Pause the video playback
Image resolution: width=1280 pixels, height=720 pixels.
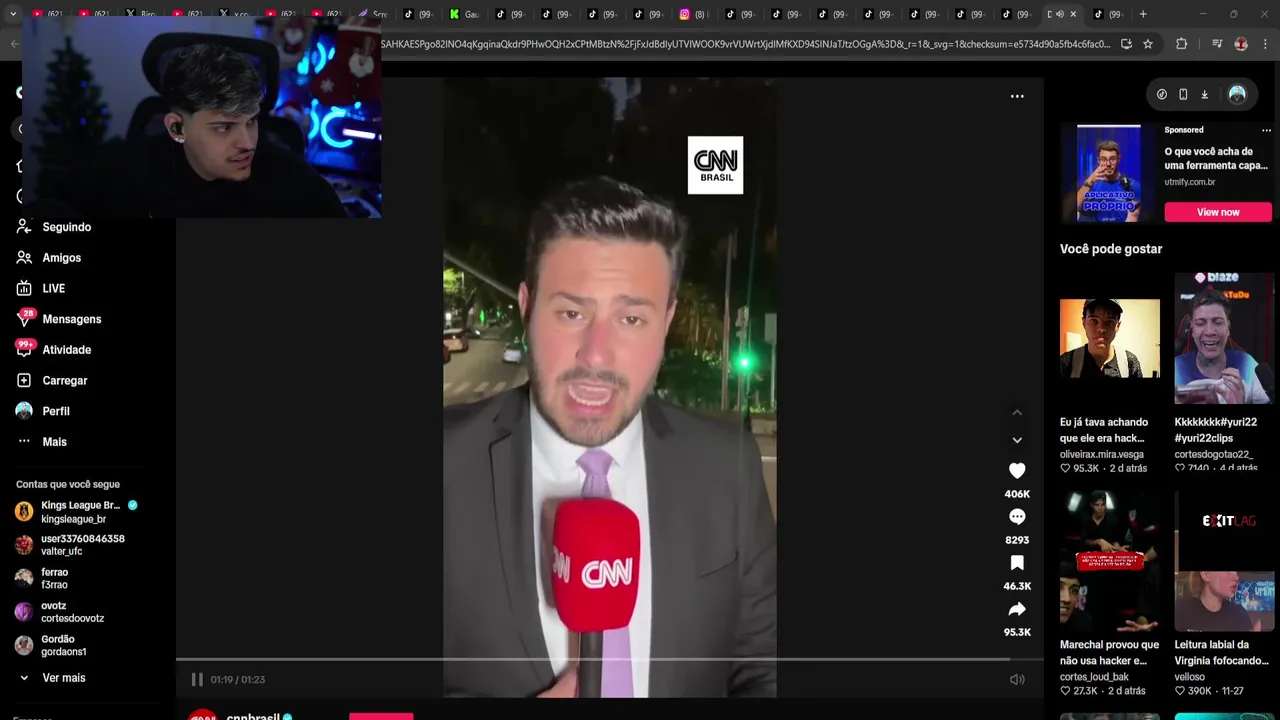pyautogui.click(x=197, y=679)
